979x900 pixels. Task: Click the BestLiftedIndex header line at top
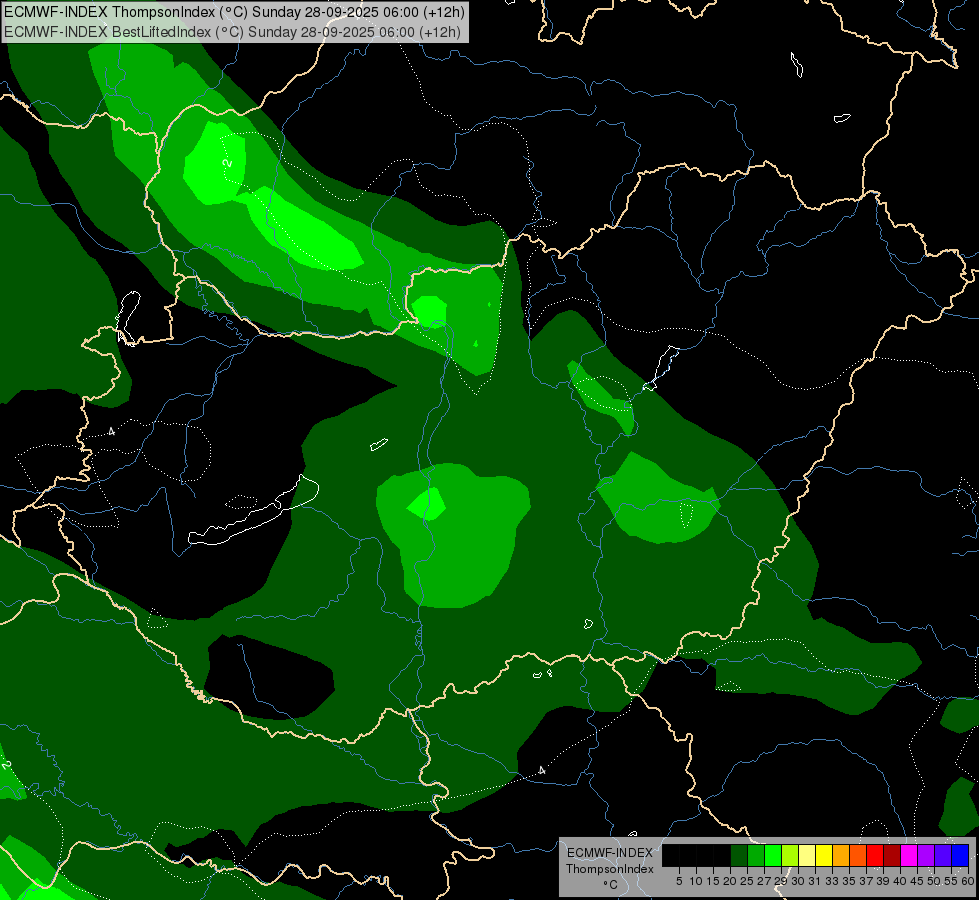(232, 31)
